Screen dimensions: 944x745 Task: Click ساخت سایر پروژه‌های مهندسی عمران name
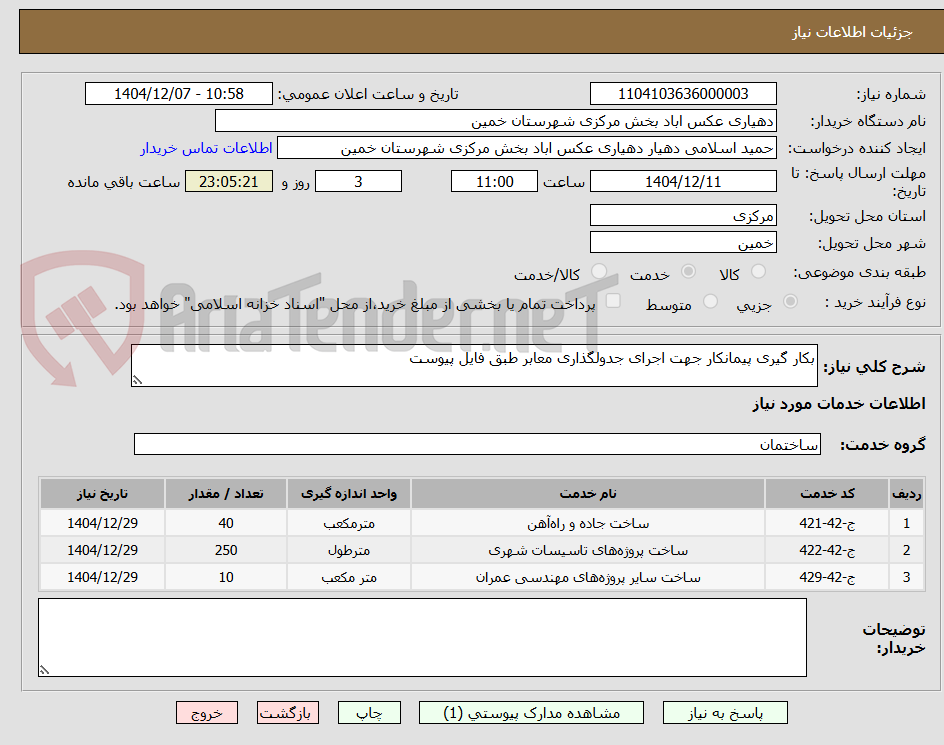(588, 578)
